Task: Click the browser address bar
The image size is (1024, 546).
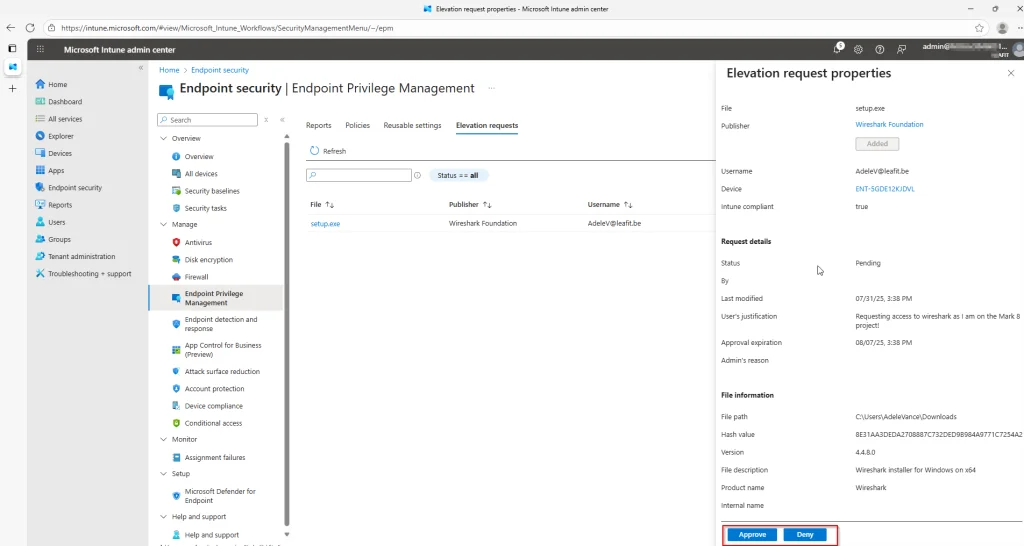Action: 509,28
